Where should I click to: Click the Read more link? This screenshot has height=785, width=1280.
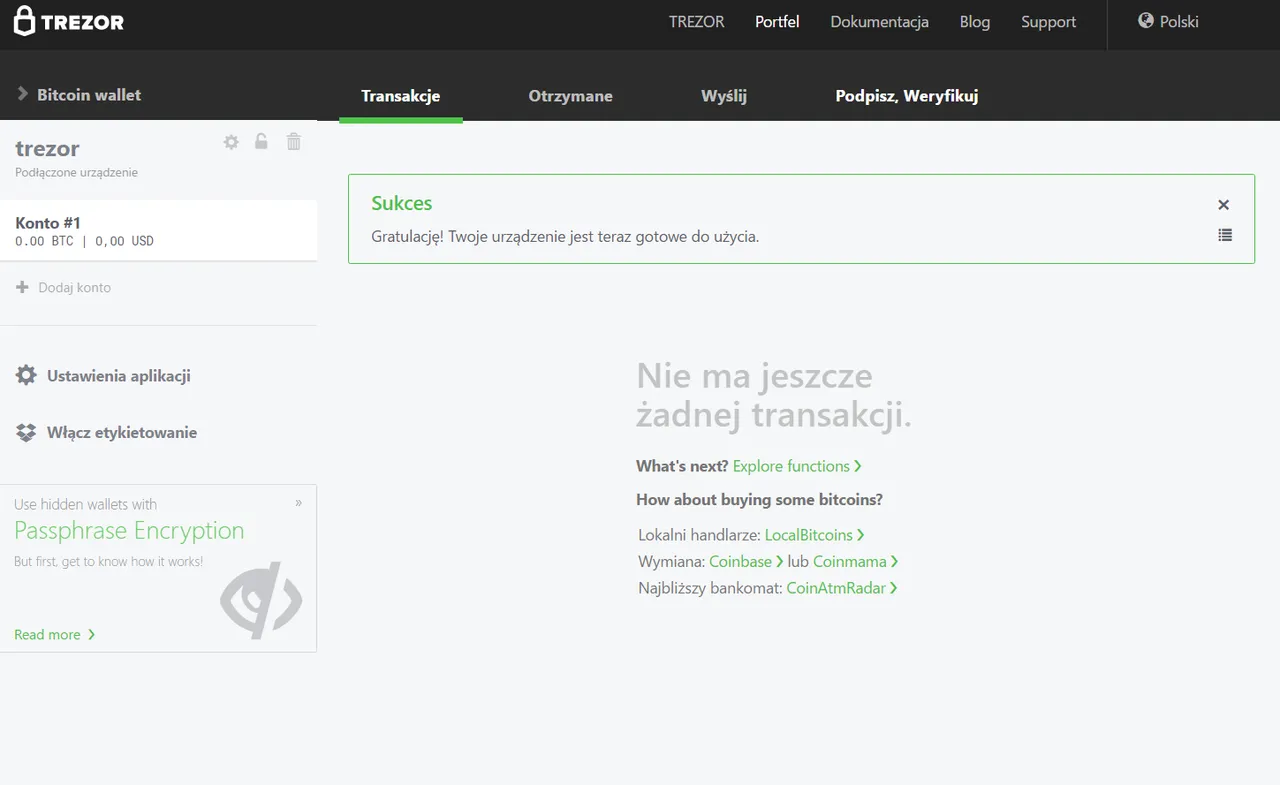54,634
